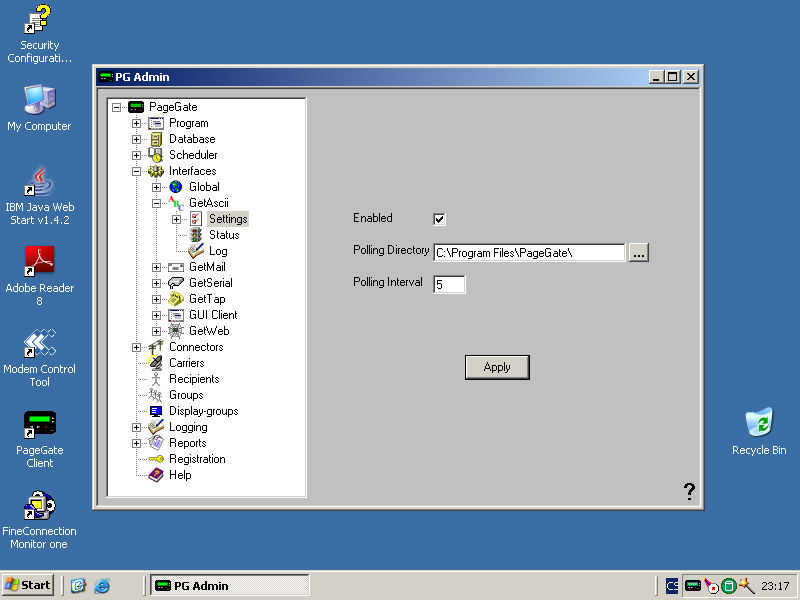The width and height of the screenshot is (800, 600).
Task: Click the Registration key icon
Action: click(x=156, y=459)
